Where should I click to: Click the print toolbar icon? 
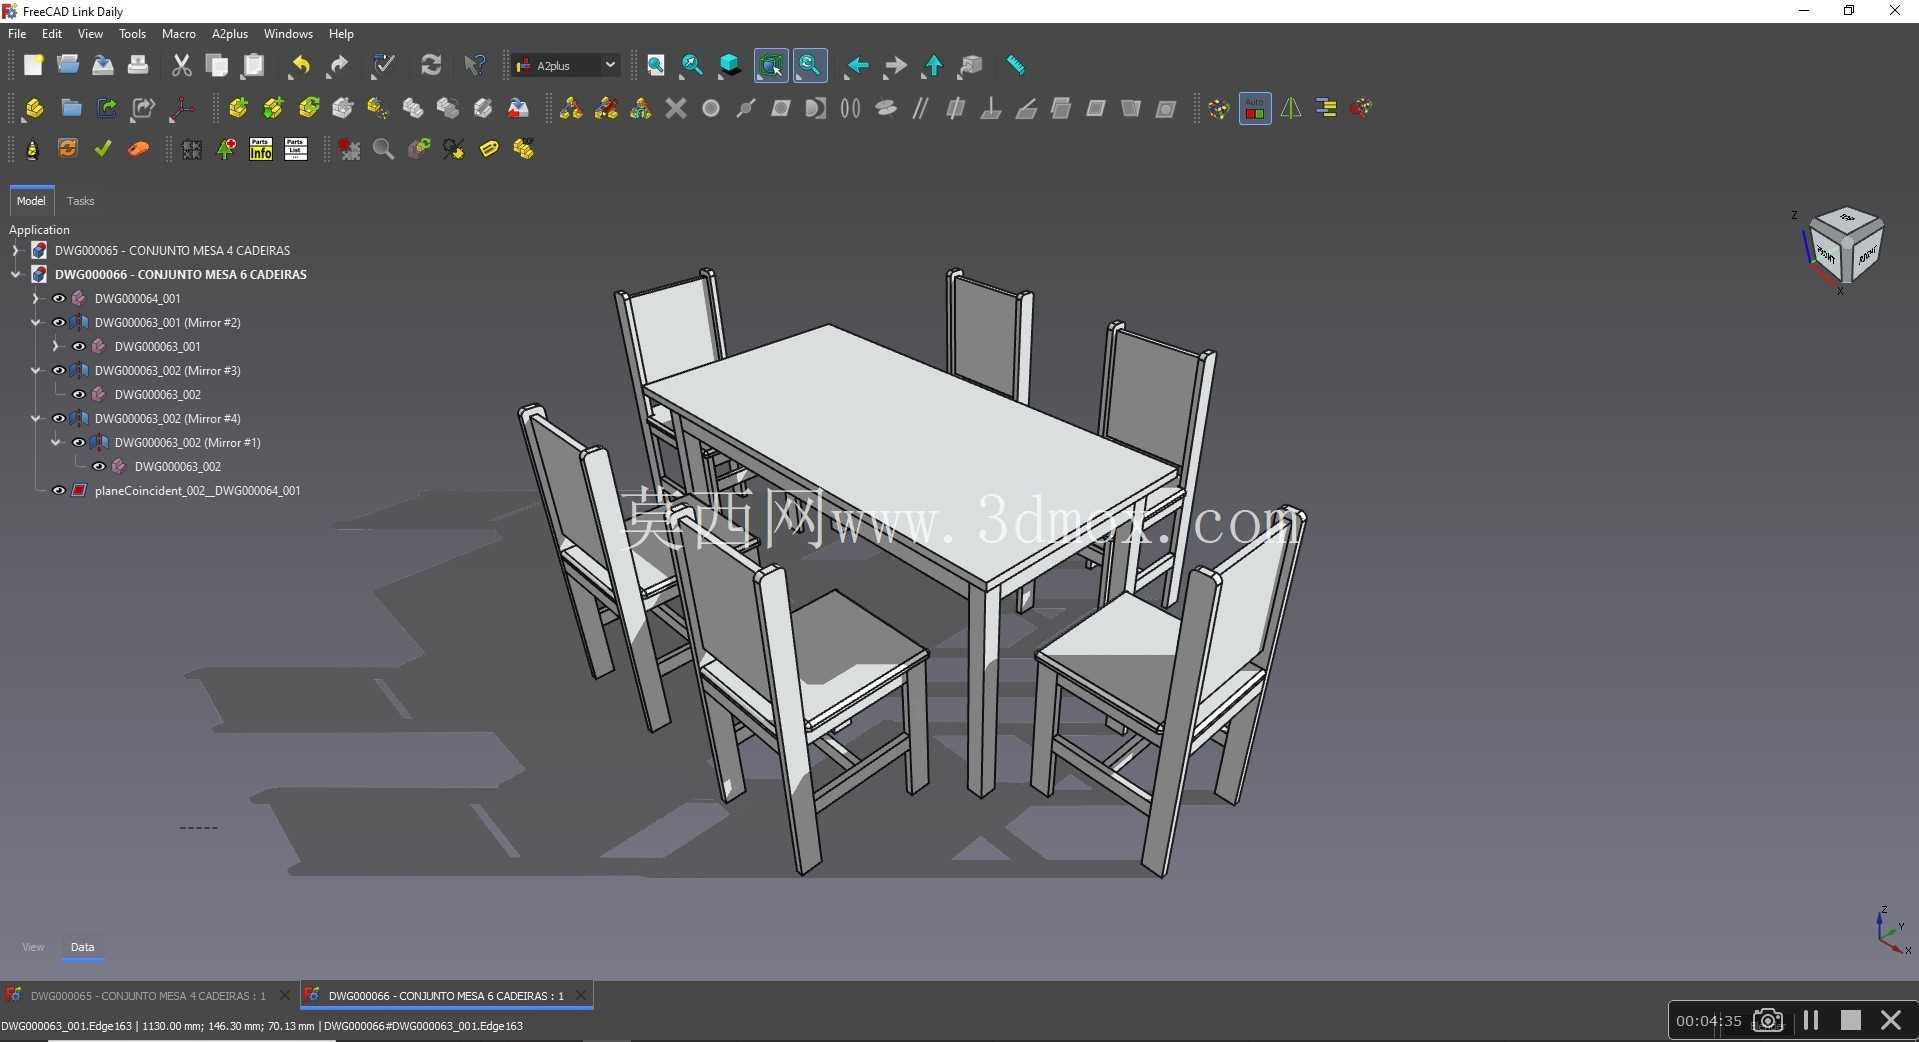(138, 66)
